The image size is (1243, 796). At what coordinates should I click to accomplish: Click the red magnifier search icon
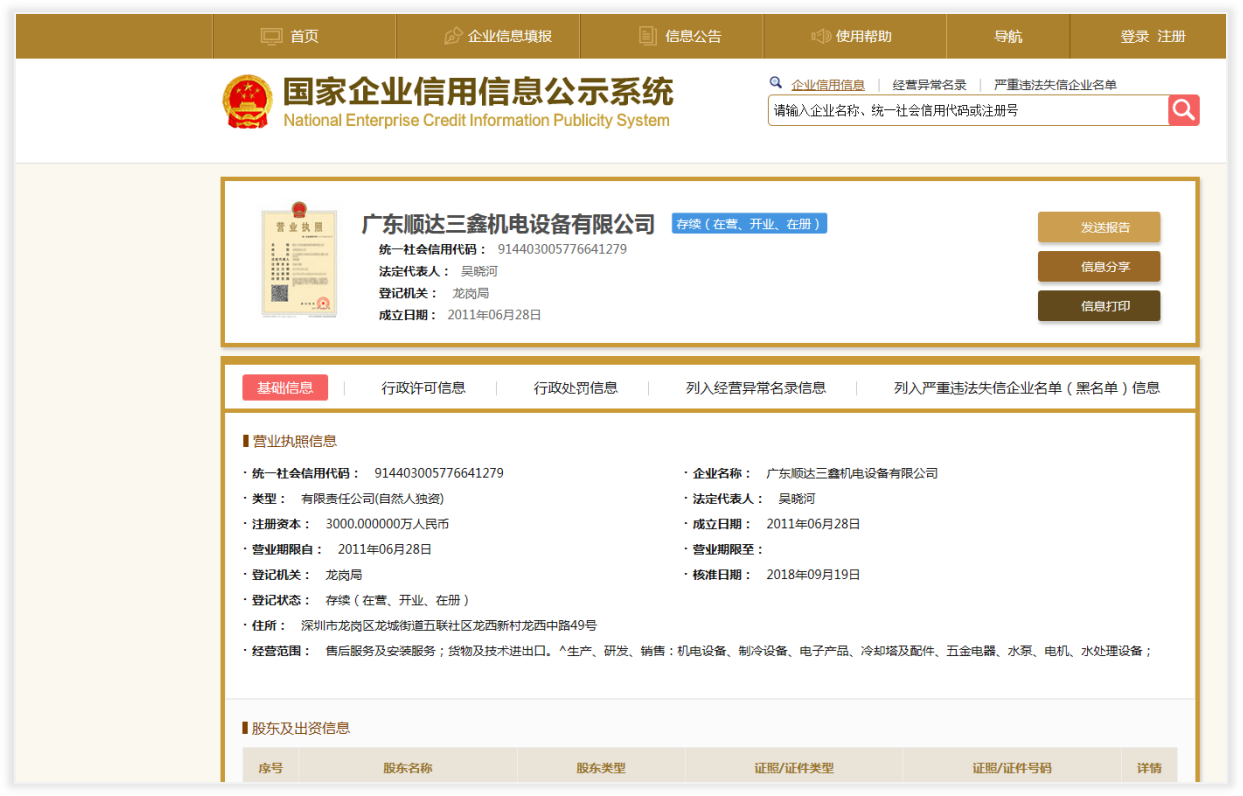coord(1184,110)
